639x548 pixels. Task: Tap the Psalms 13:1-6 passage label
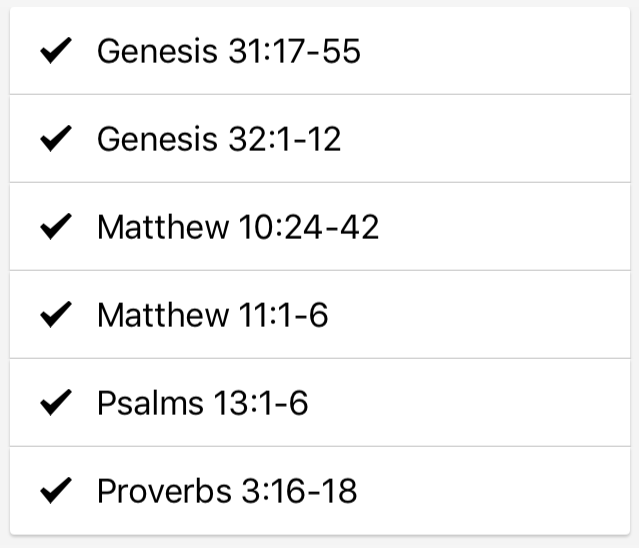pos(203,403)
